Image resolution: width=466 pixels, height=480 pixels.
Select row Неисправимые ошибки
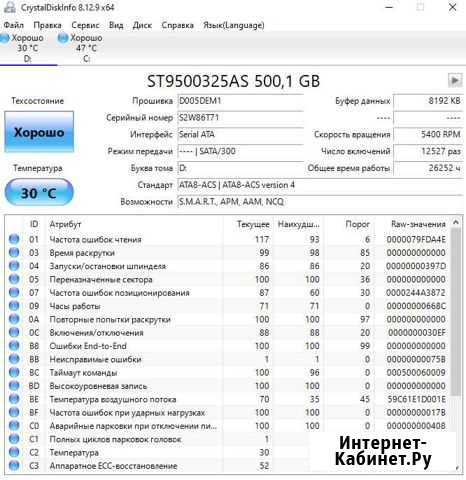point(227,359)
